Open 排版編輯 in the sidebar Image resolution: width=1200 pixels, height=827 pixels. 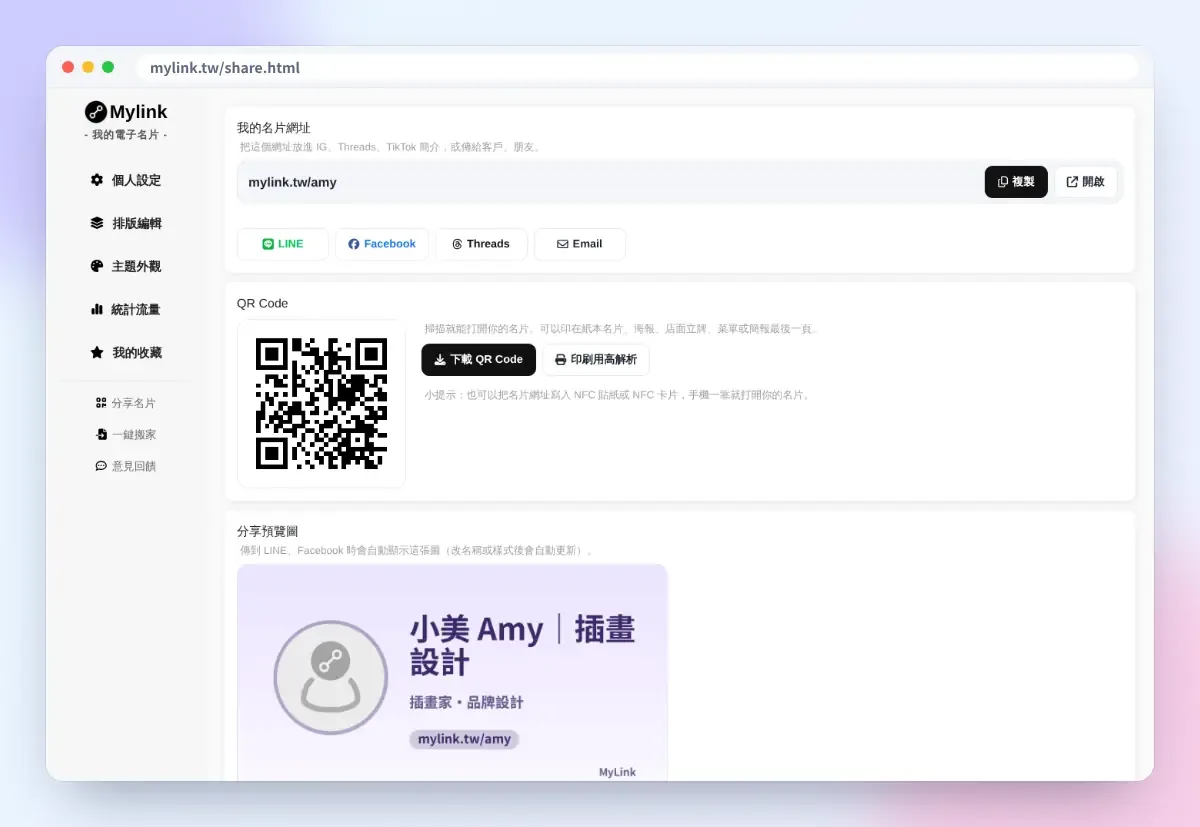pos(125,223)
